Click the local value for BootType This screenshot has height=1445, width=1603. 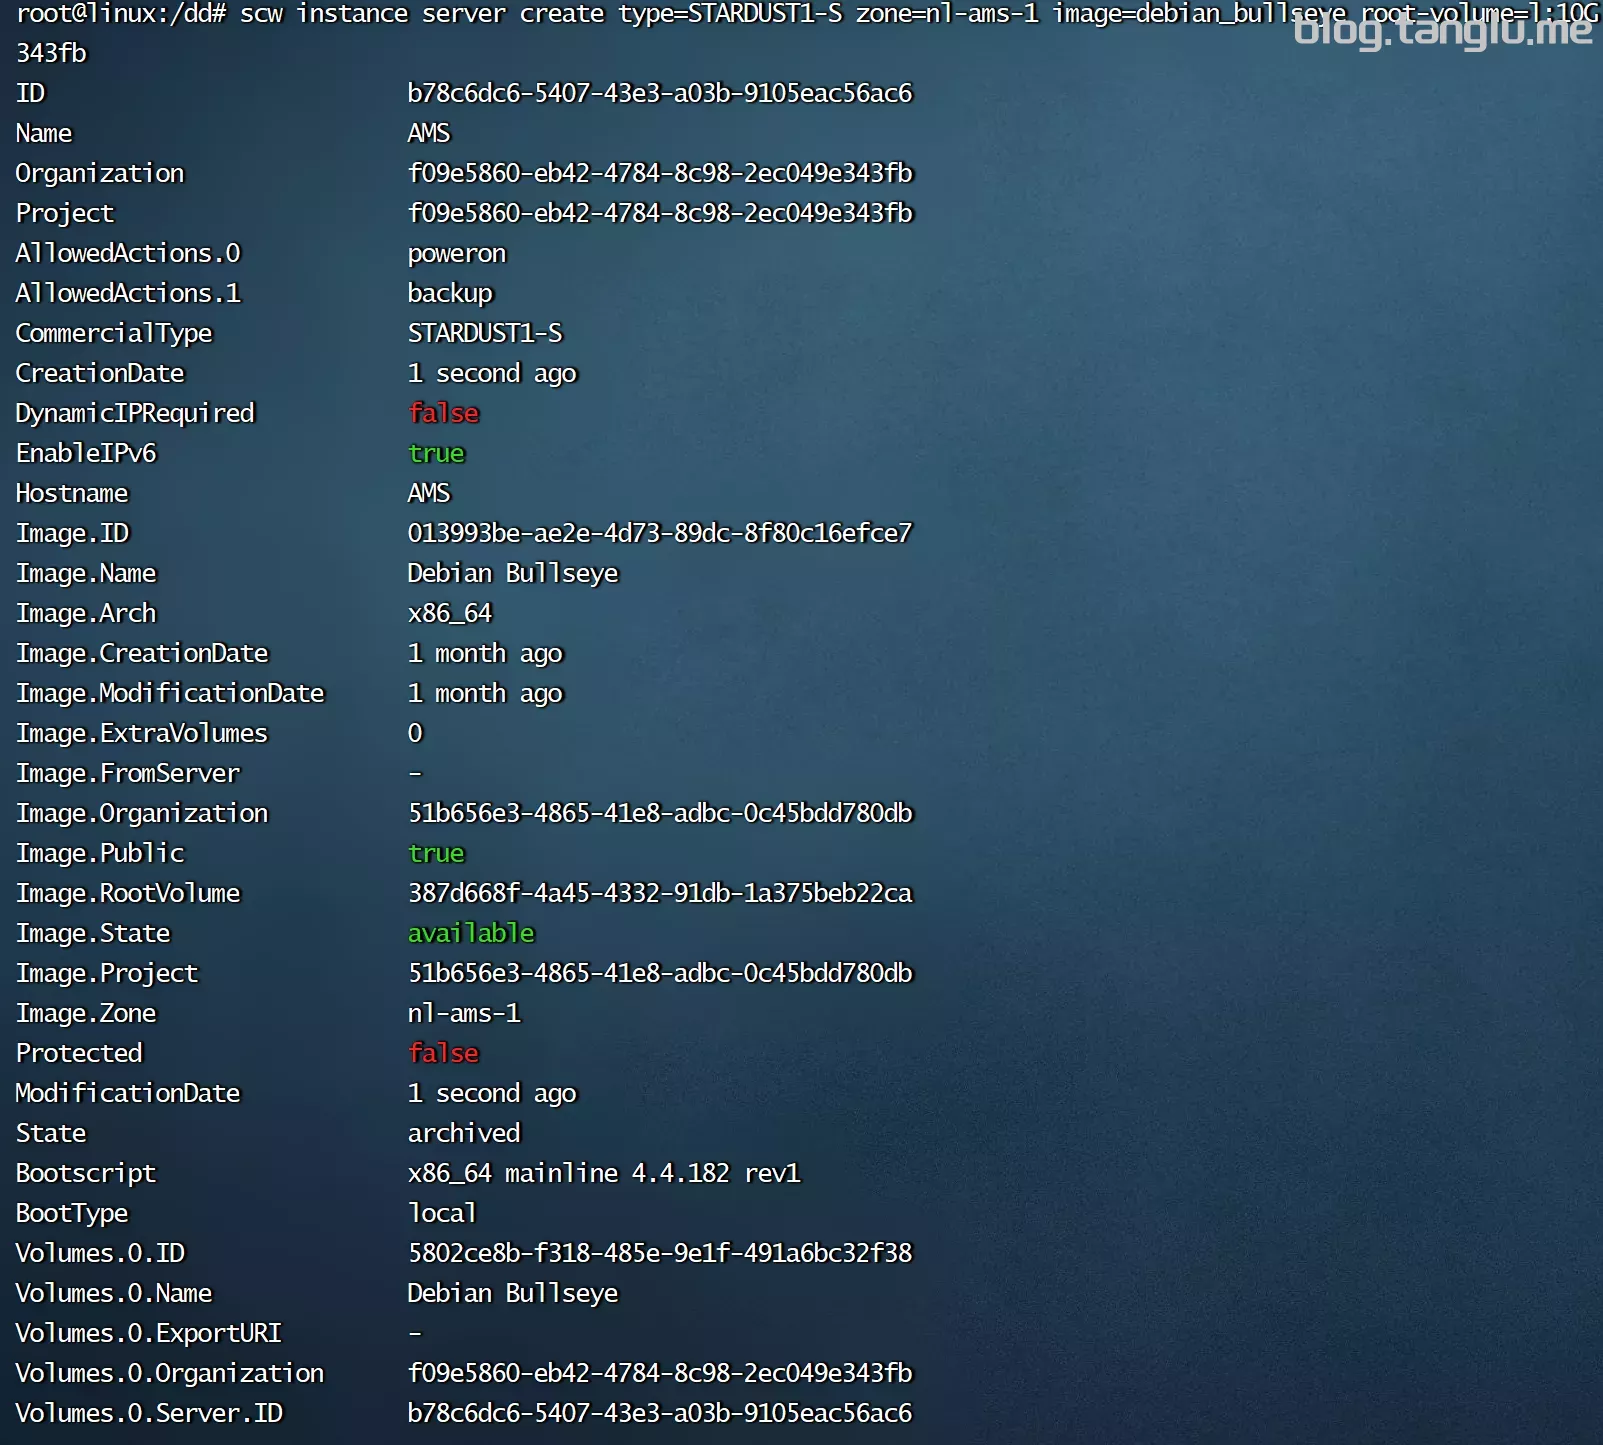coord(442,1213)
